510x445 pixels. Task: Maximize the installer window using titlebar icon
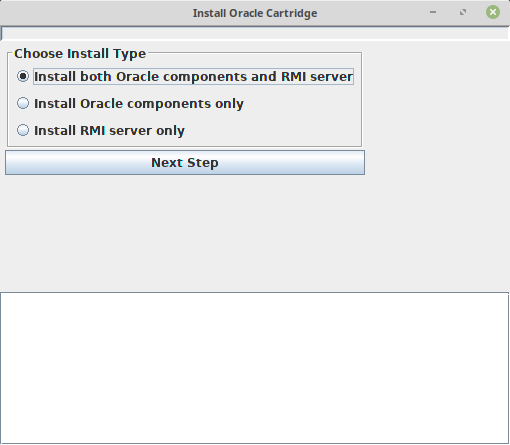463,12
